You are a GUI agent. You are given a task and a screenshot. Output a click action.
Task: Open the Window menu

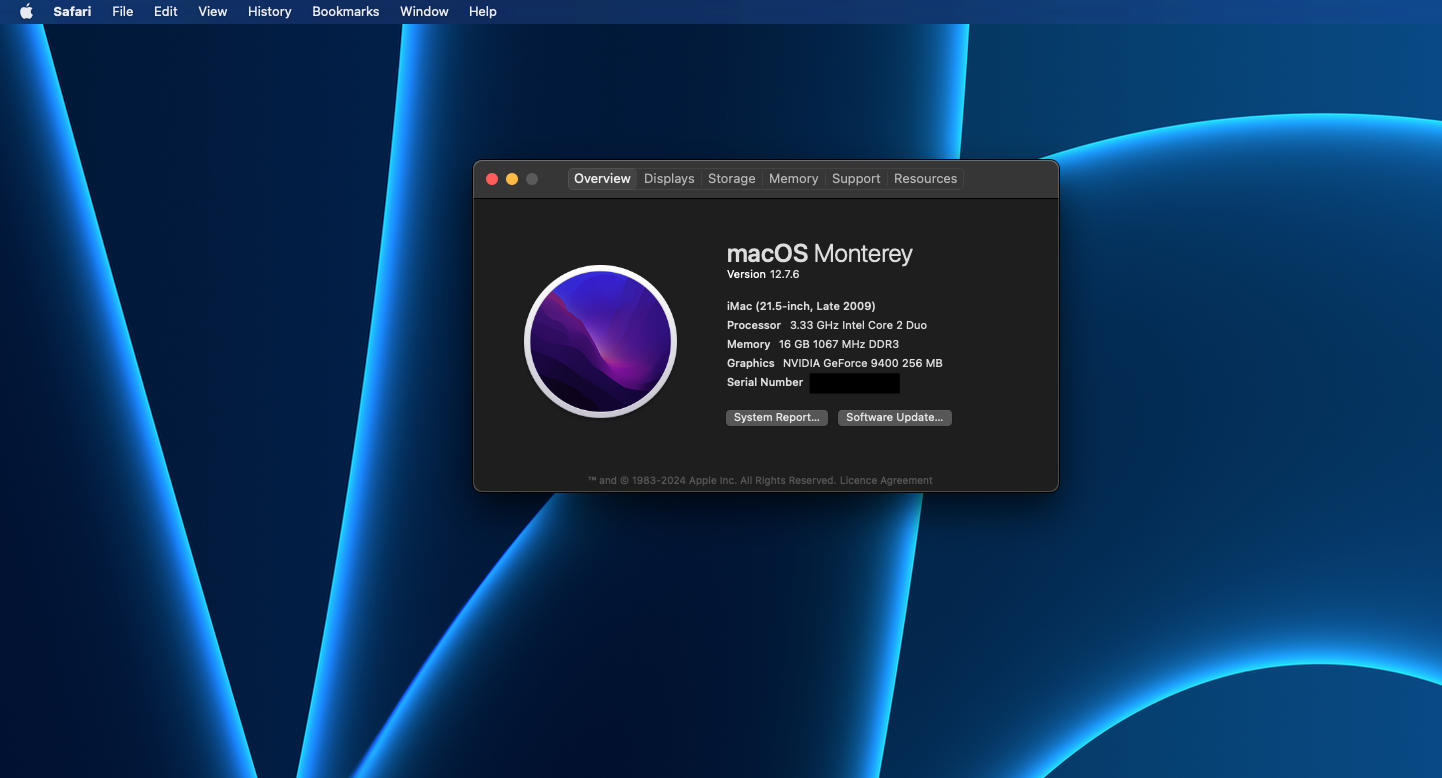(424, 12)
